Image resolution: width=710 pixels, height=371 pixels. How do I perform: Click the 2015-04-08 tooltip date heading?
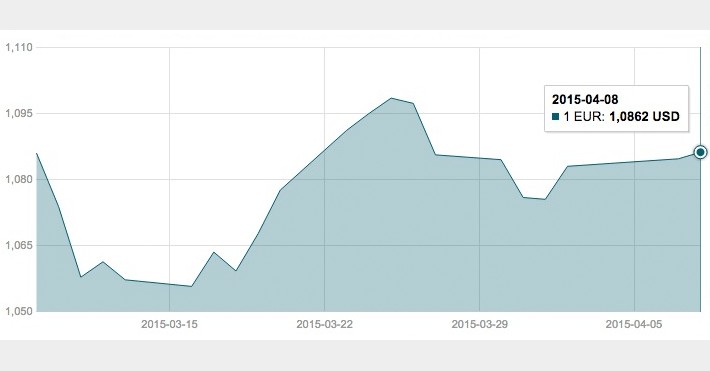coord(585,100)
